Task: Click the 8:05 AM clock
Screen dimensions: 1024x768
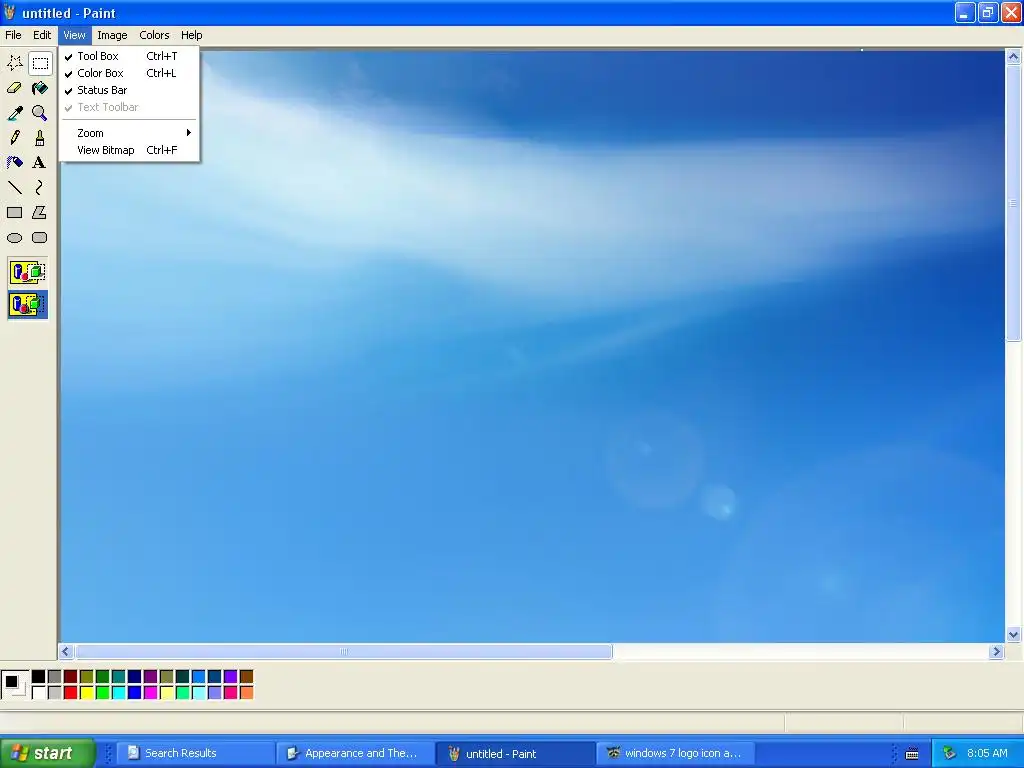Action: point(987,753)
